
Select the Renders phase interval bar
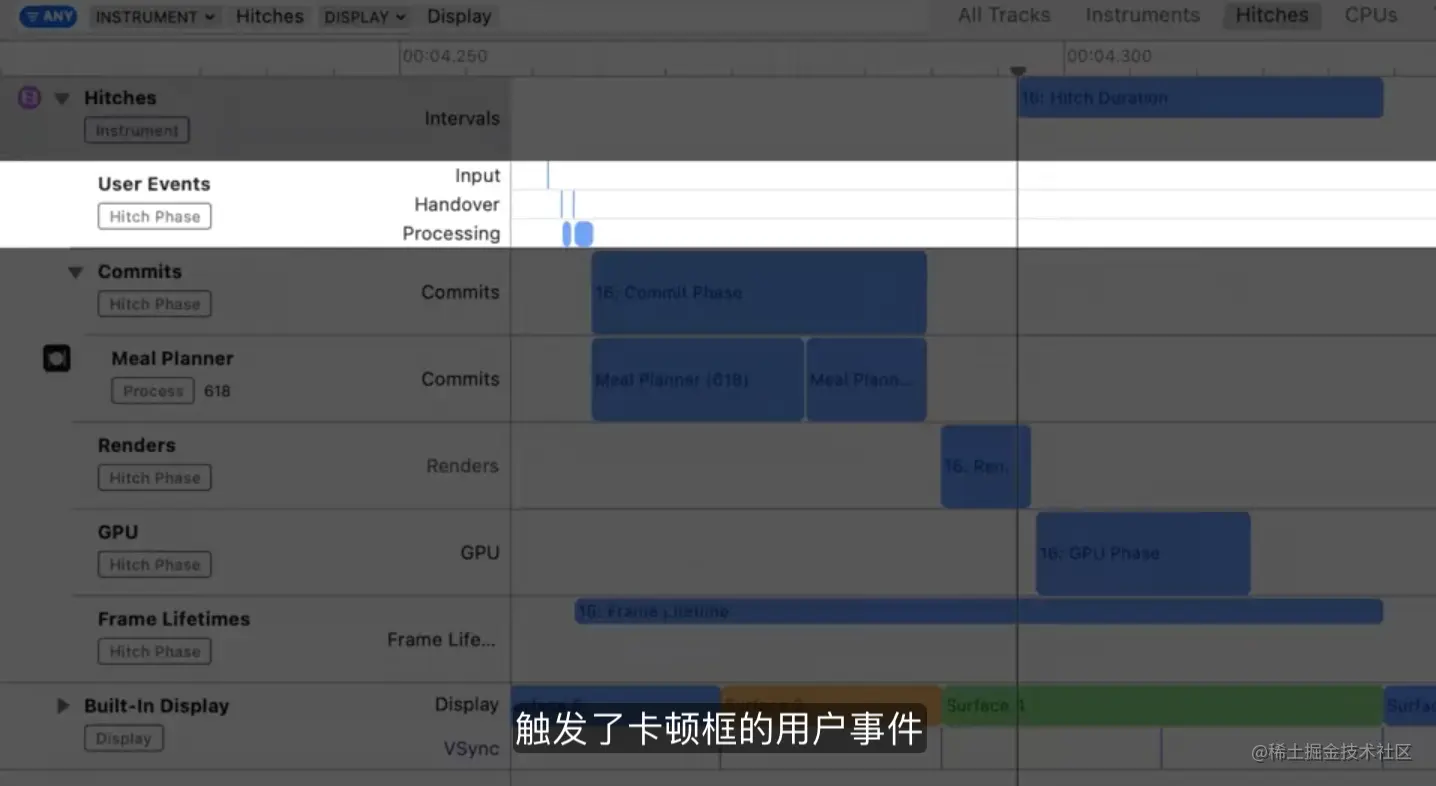[986, 466]
